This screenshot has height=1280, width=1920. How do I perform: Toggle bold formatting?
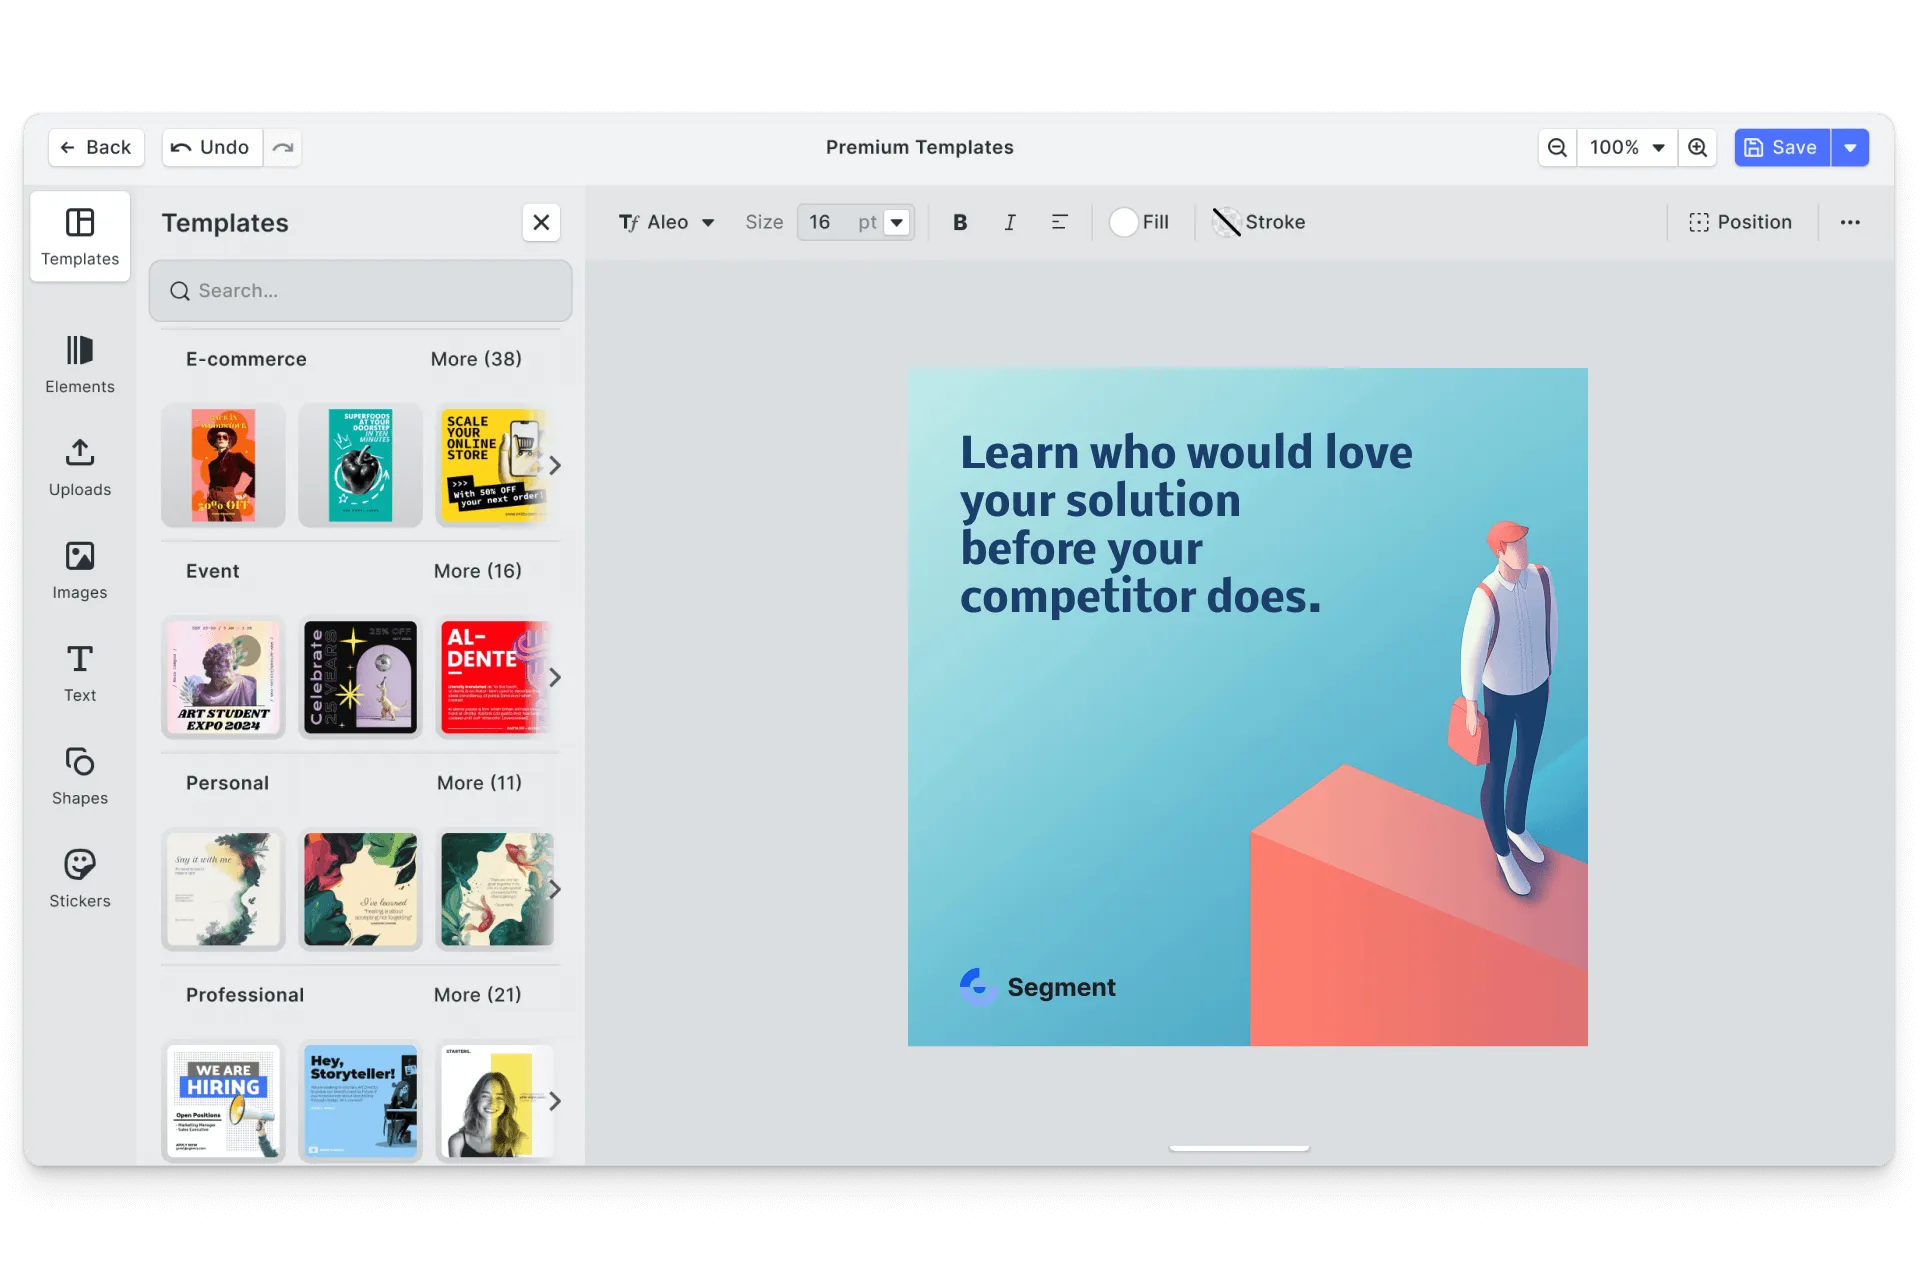coord(960,222)
